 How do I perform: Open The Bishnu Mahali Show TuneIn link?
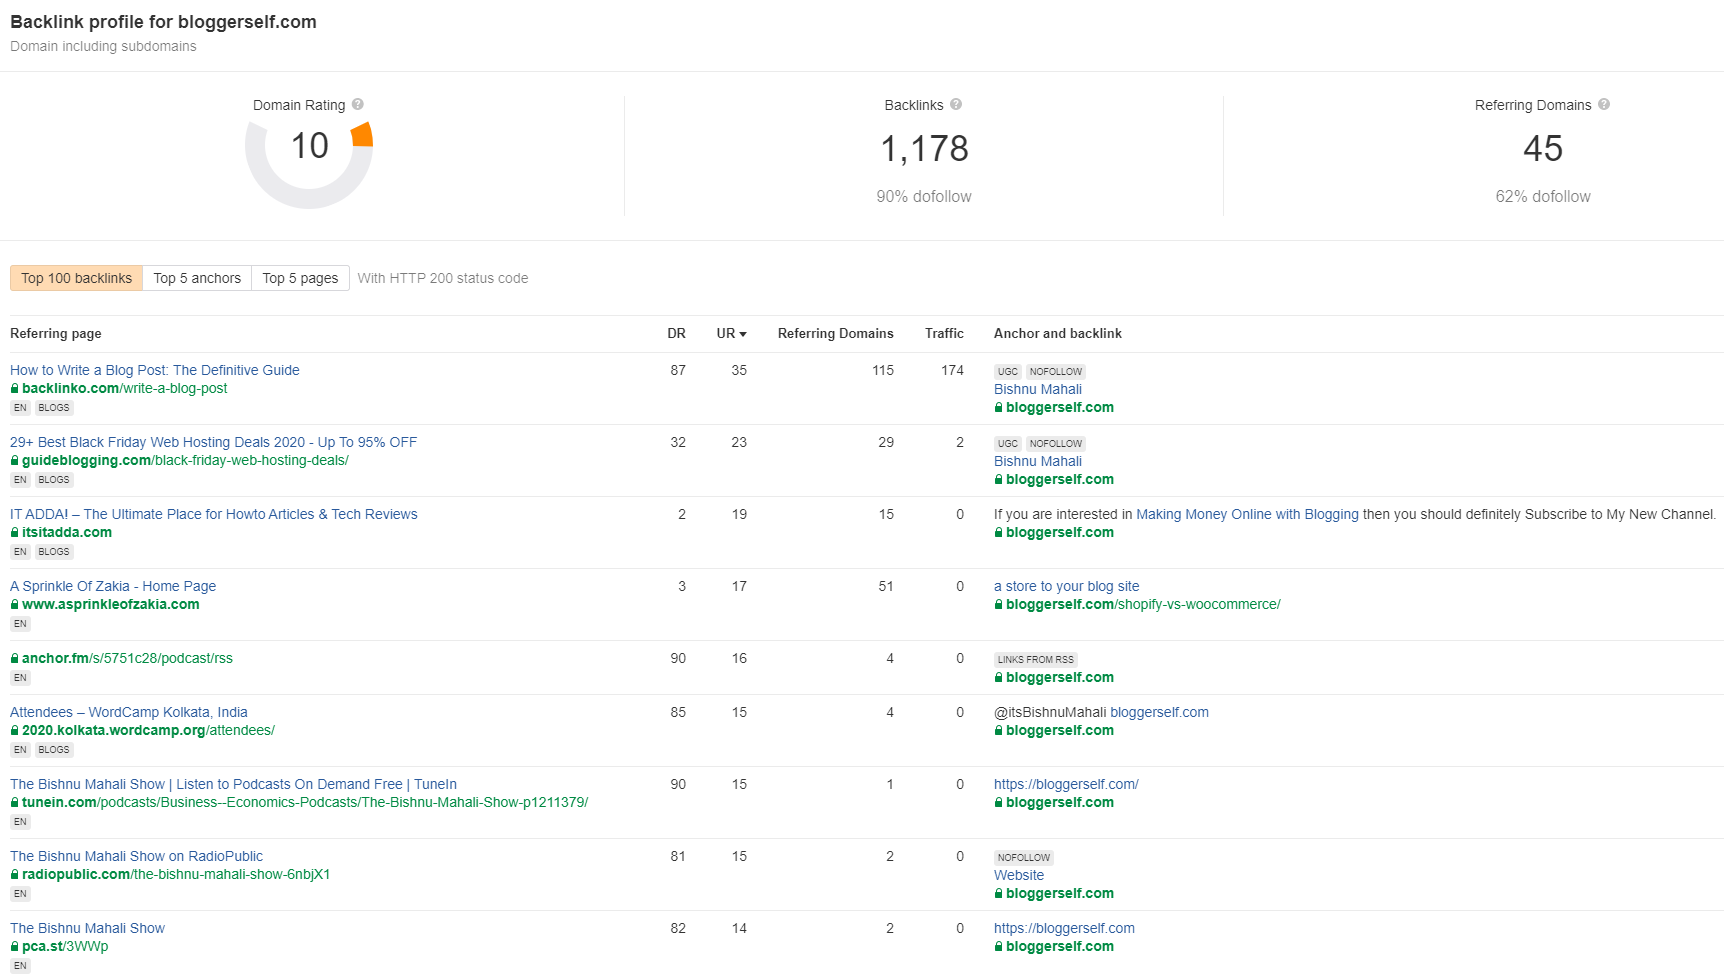tap(233, 784)
